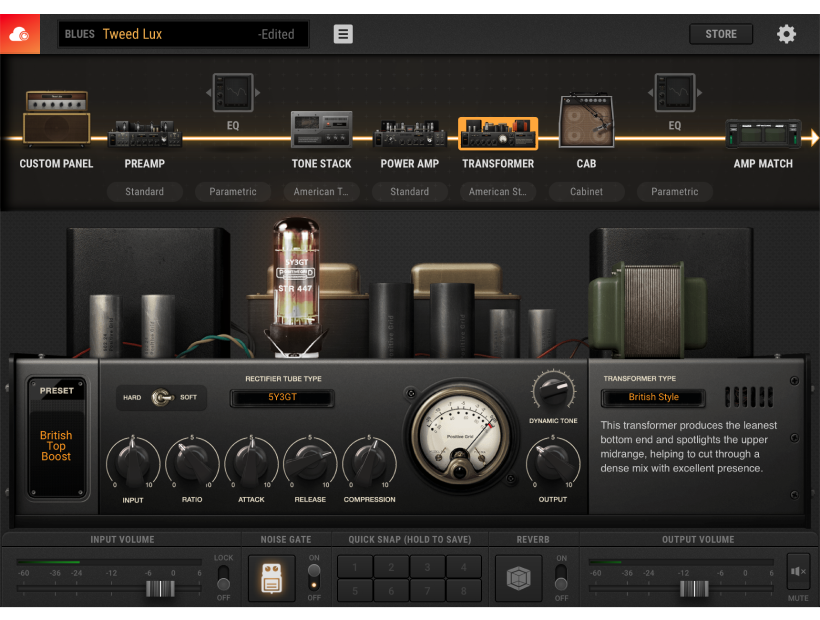The height and width of the screenshot is (620, 820).
Task: Toggle the Noise Gate on/off switch
Action: 314,577
